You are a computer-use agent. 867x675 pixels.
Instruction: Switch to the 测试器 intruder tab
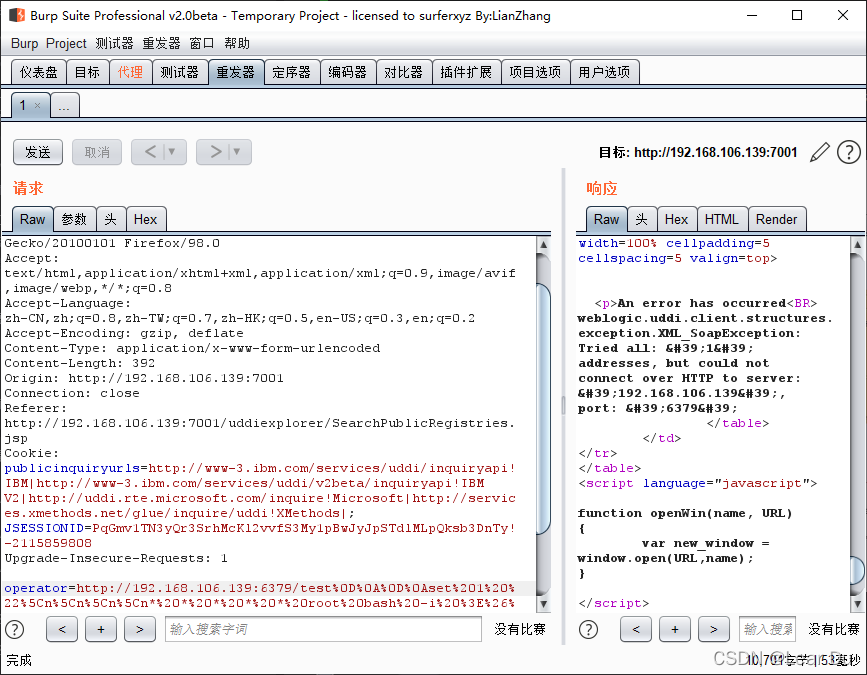tap(180, 72)
